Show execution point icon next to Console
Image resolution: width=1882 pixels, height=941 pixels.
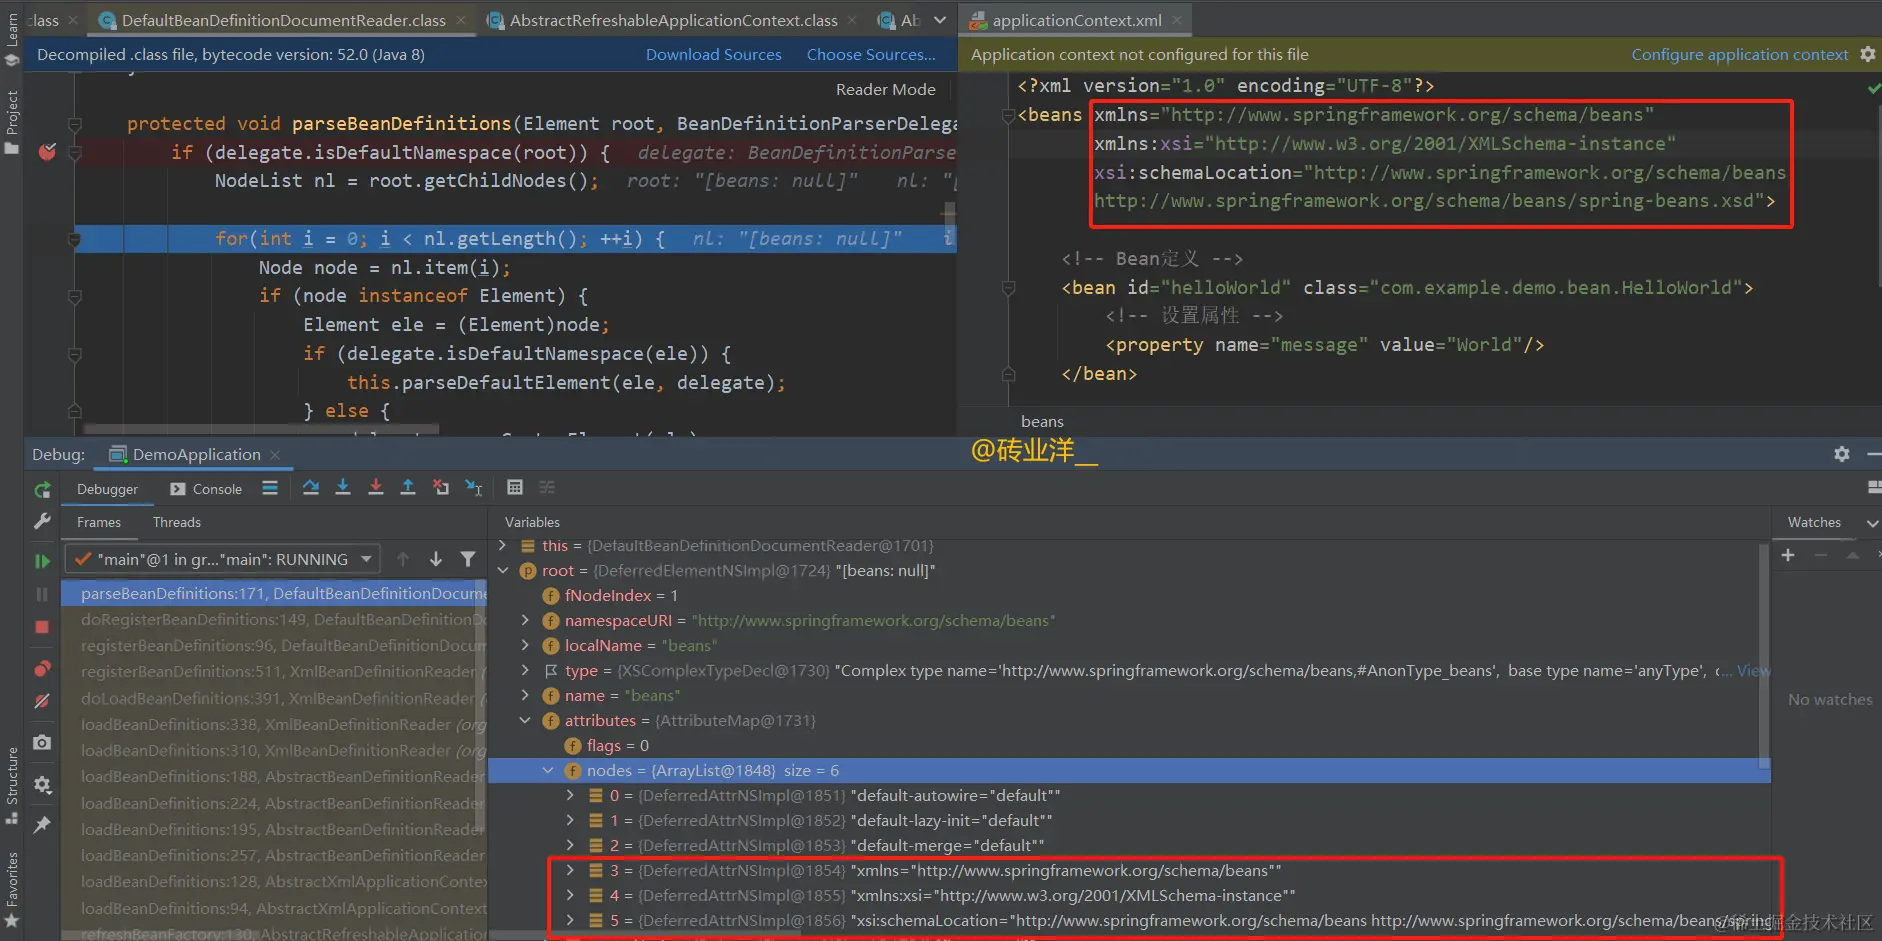[270, 488]
